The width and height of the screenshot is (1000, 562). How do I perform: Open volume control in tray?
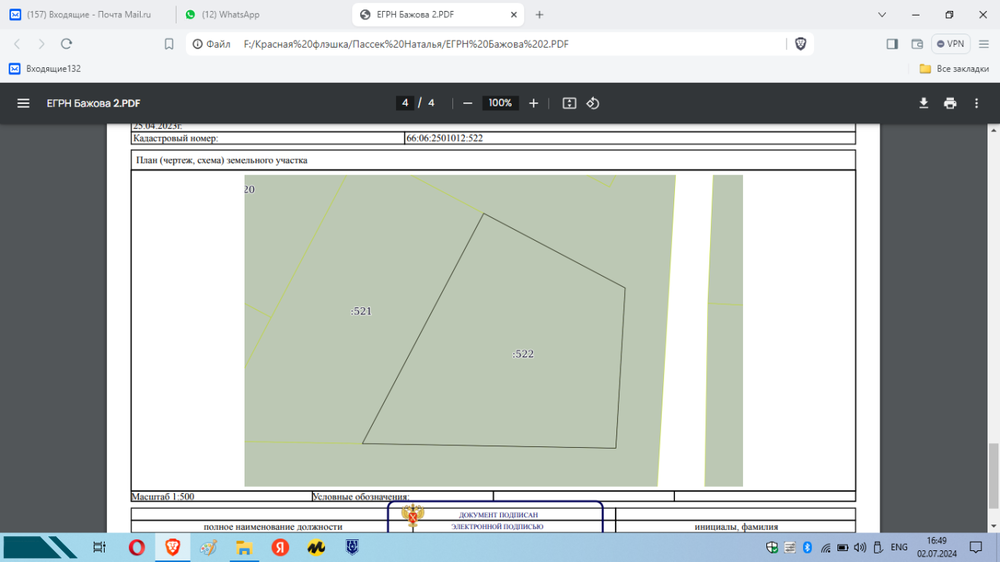(x=860, y=547)
